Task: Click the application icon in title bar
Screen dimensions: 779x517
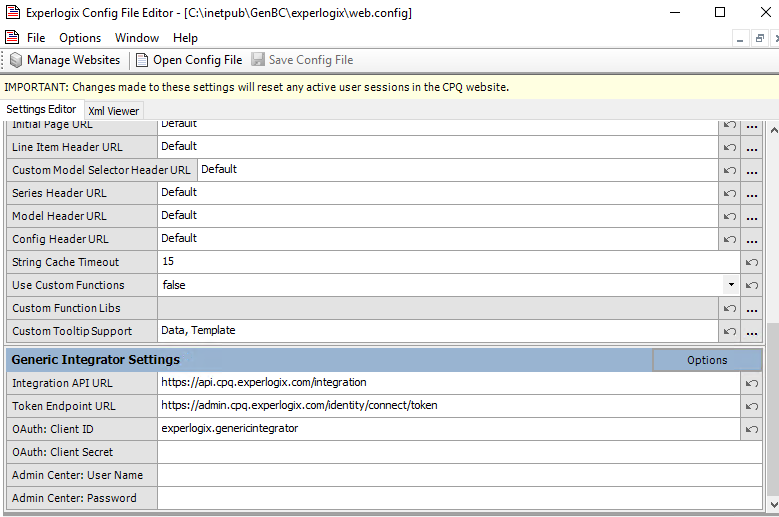Action: [12, 12]
